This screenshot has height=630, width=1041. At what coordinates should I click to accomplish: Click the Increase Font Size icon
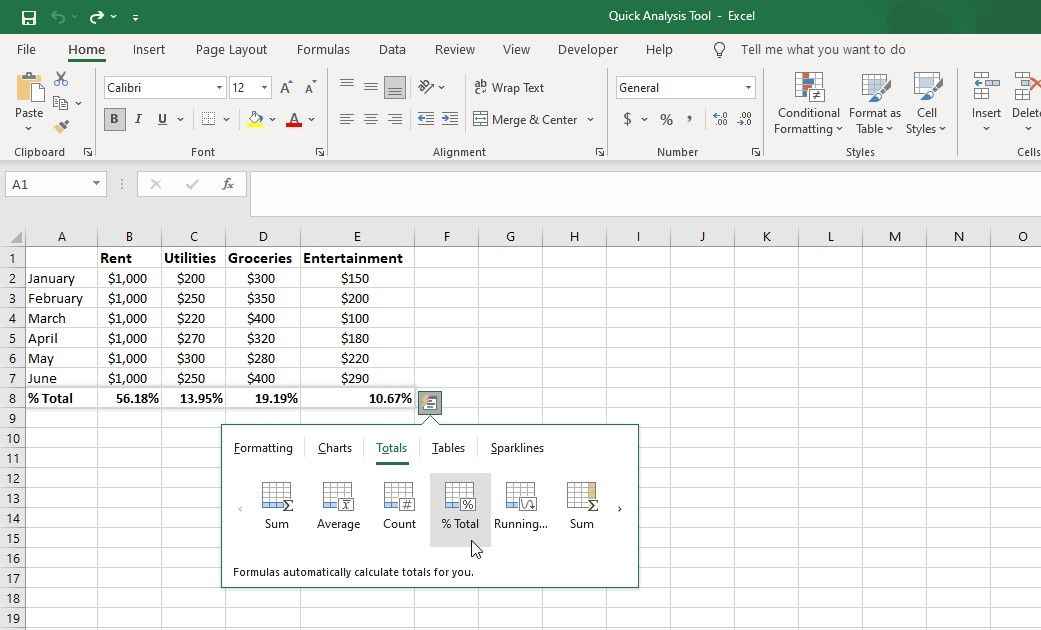[287, 88]
